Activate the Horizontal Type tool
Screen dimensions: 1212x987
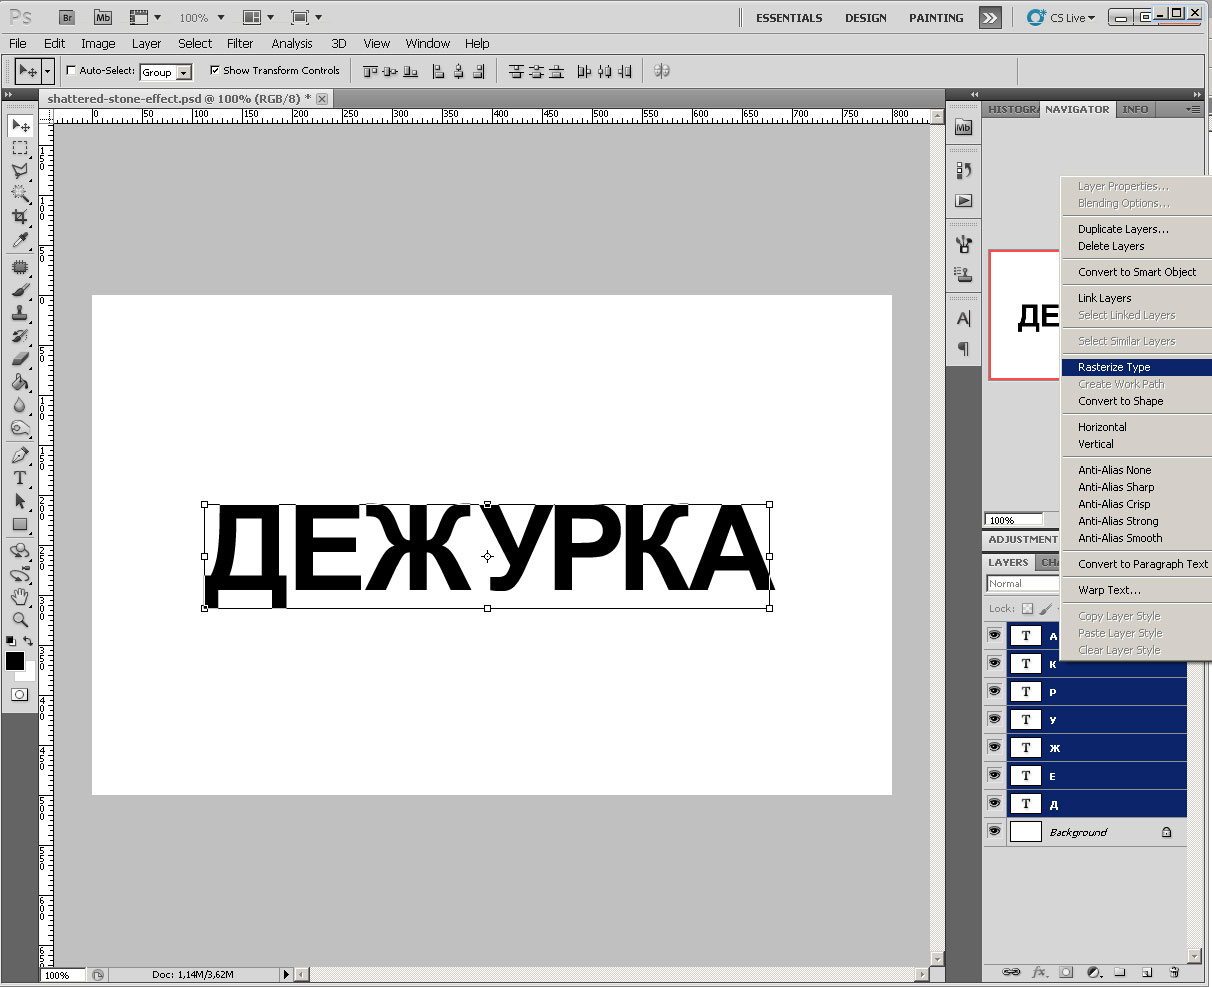[x=19, y=478]
